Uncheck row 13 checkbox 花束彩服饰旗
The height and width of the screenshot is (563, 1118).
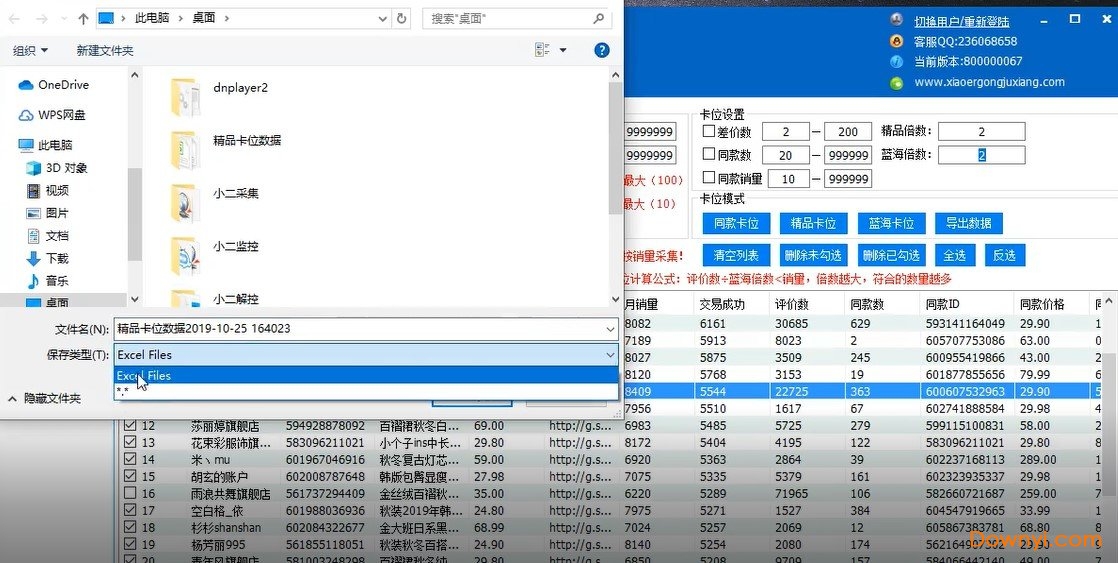[130, 443]
